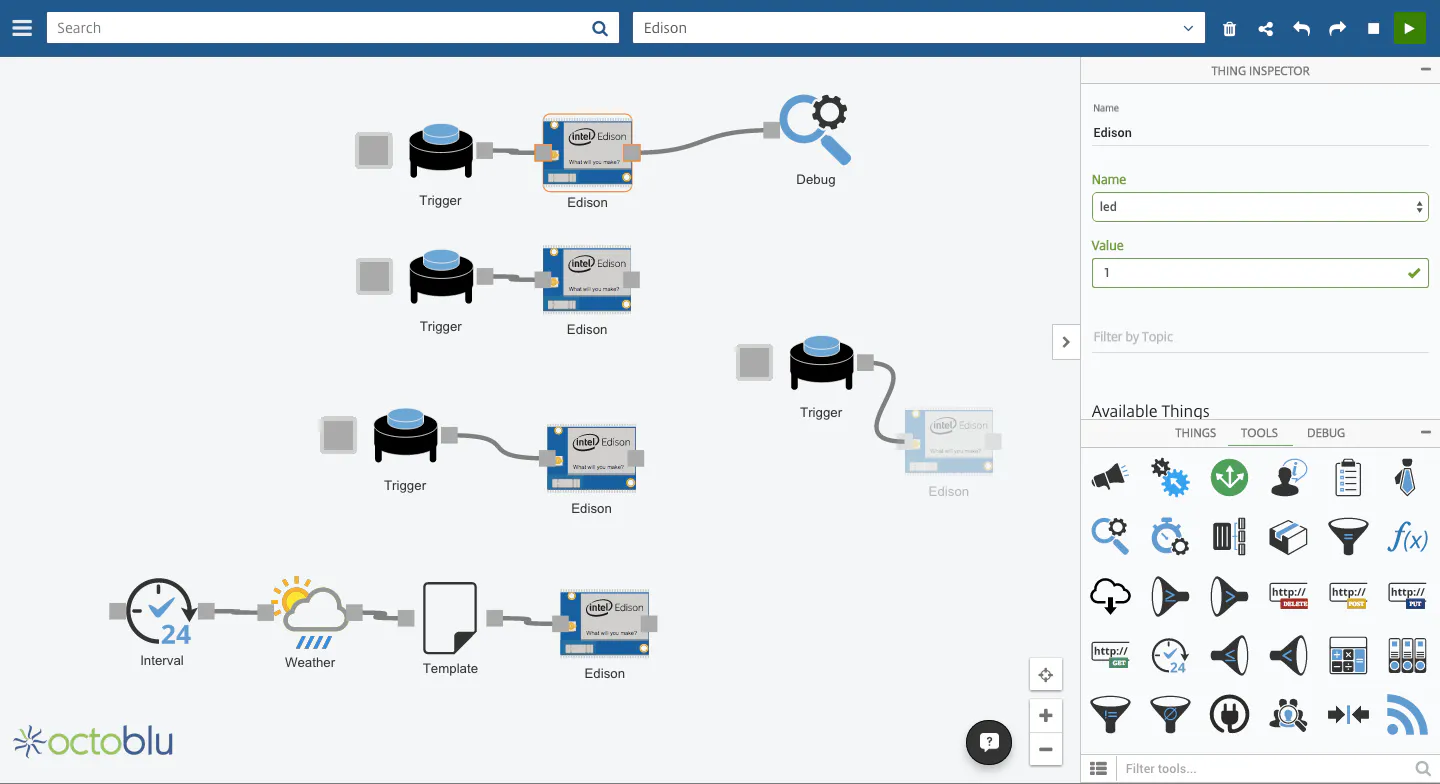Open the help chat bubble
Image resolution: width=1440 pixels, height=784 pixels.
989,742
